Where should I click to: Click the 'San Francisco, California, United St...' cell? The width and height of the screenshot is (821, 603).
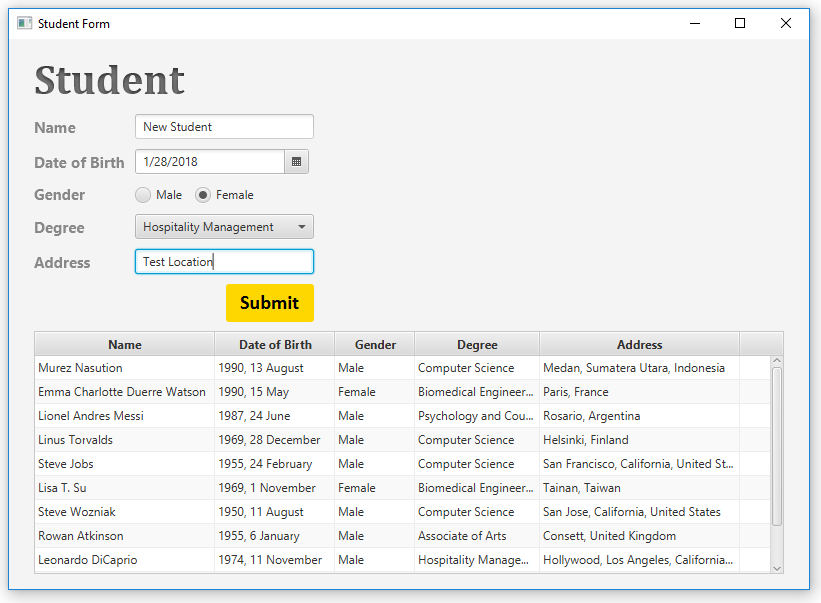click(x=639, y=464)
